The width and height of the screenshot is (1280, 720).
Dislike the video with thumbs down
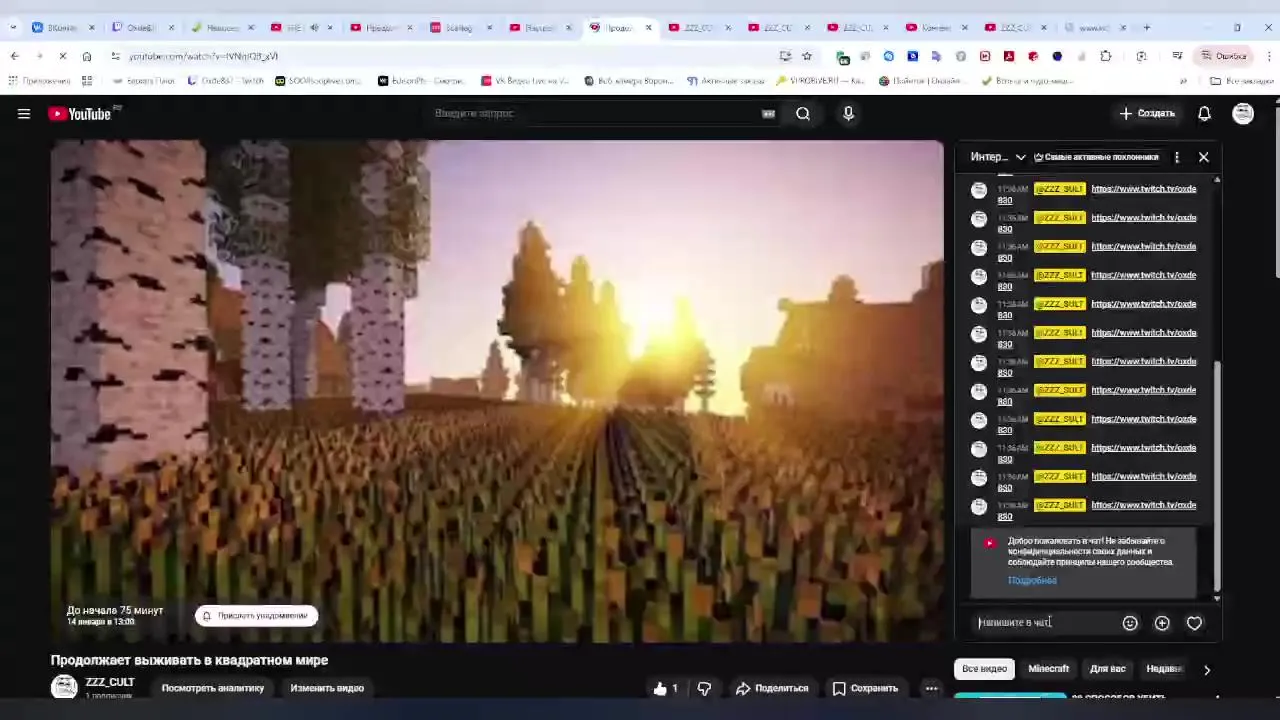pyautogui.click(x=704, y=688)
